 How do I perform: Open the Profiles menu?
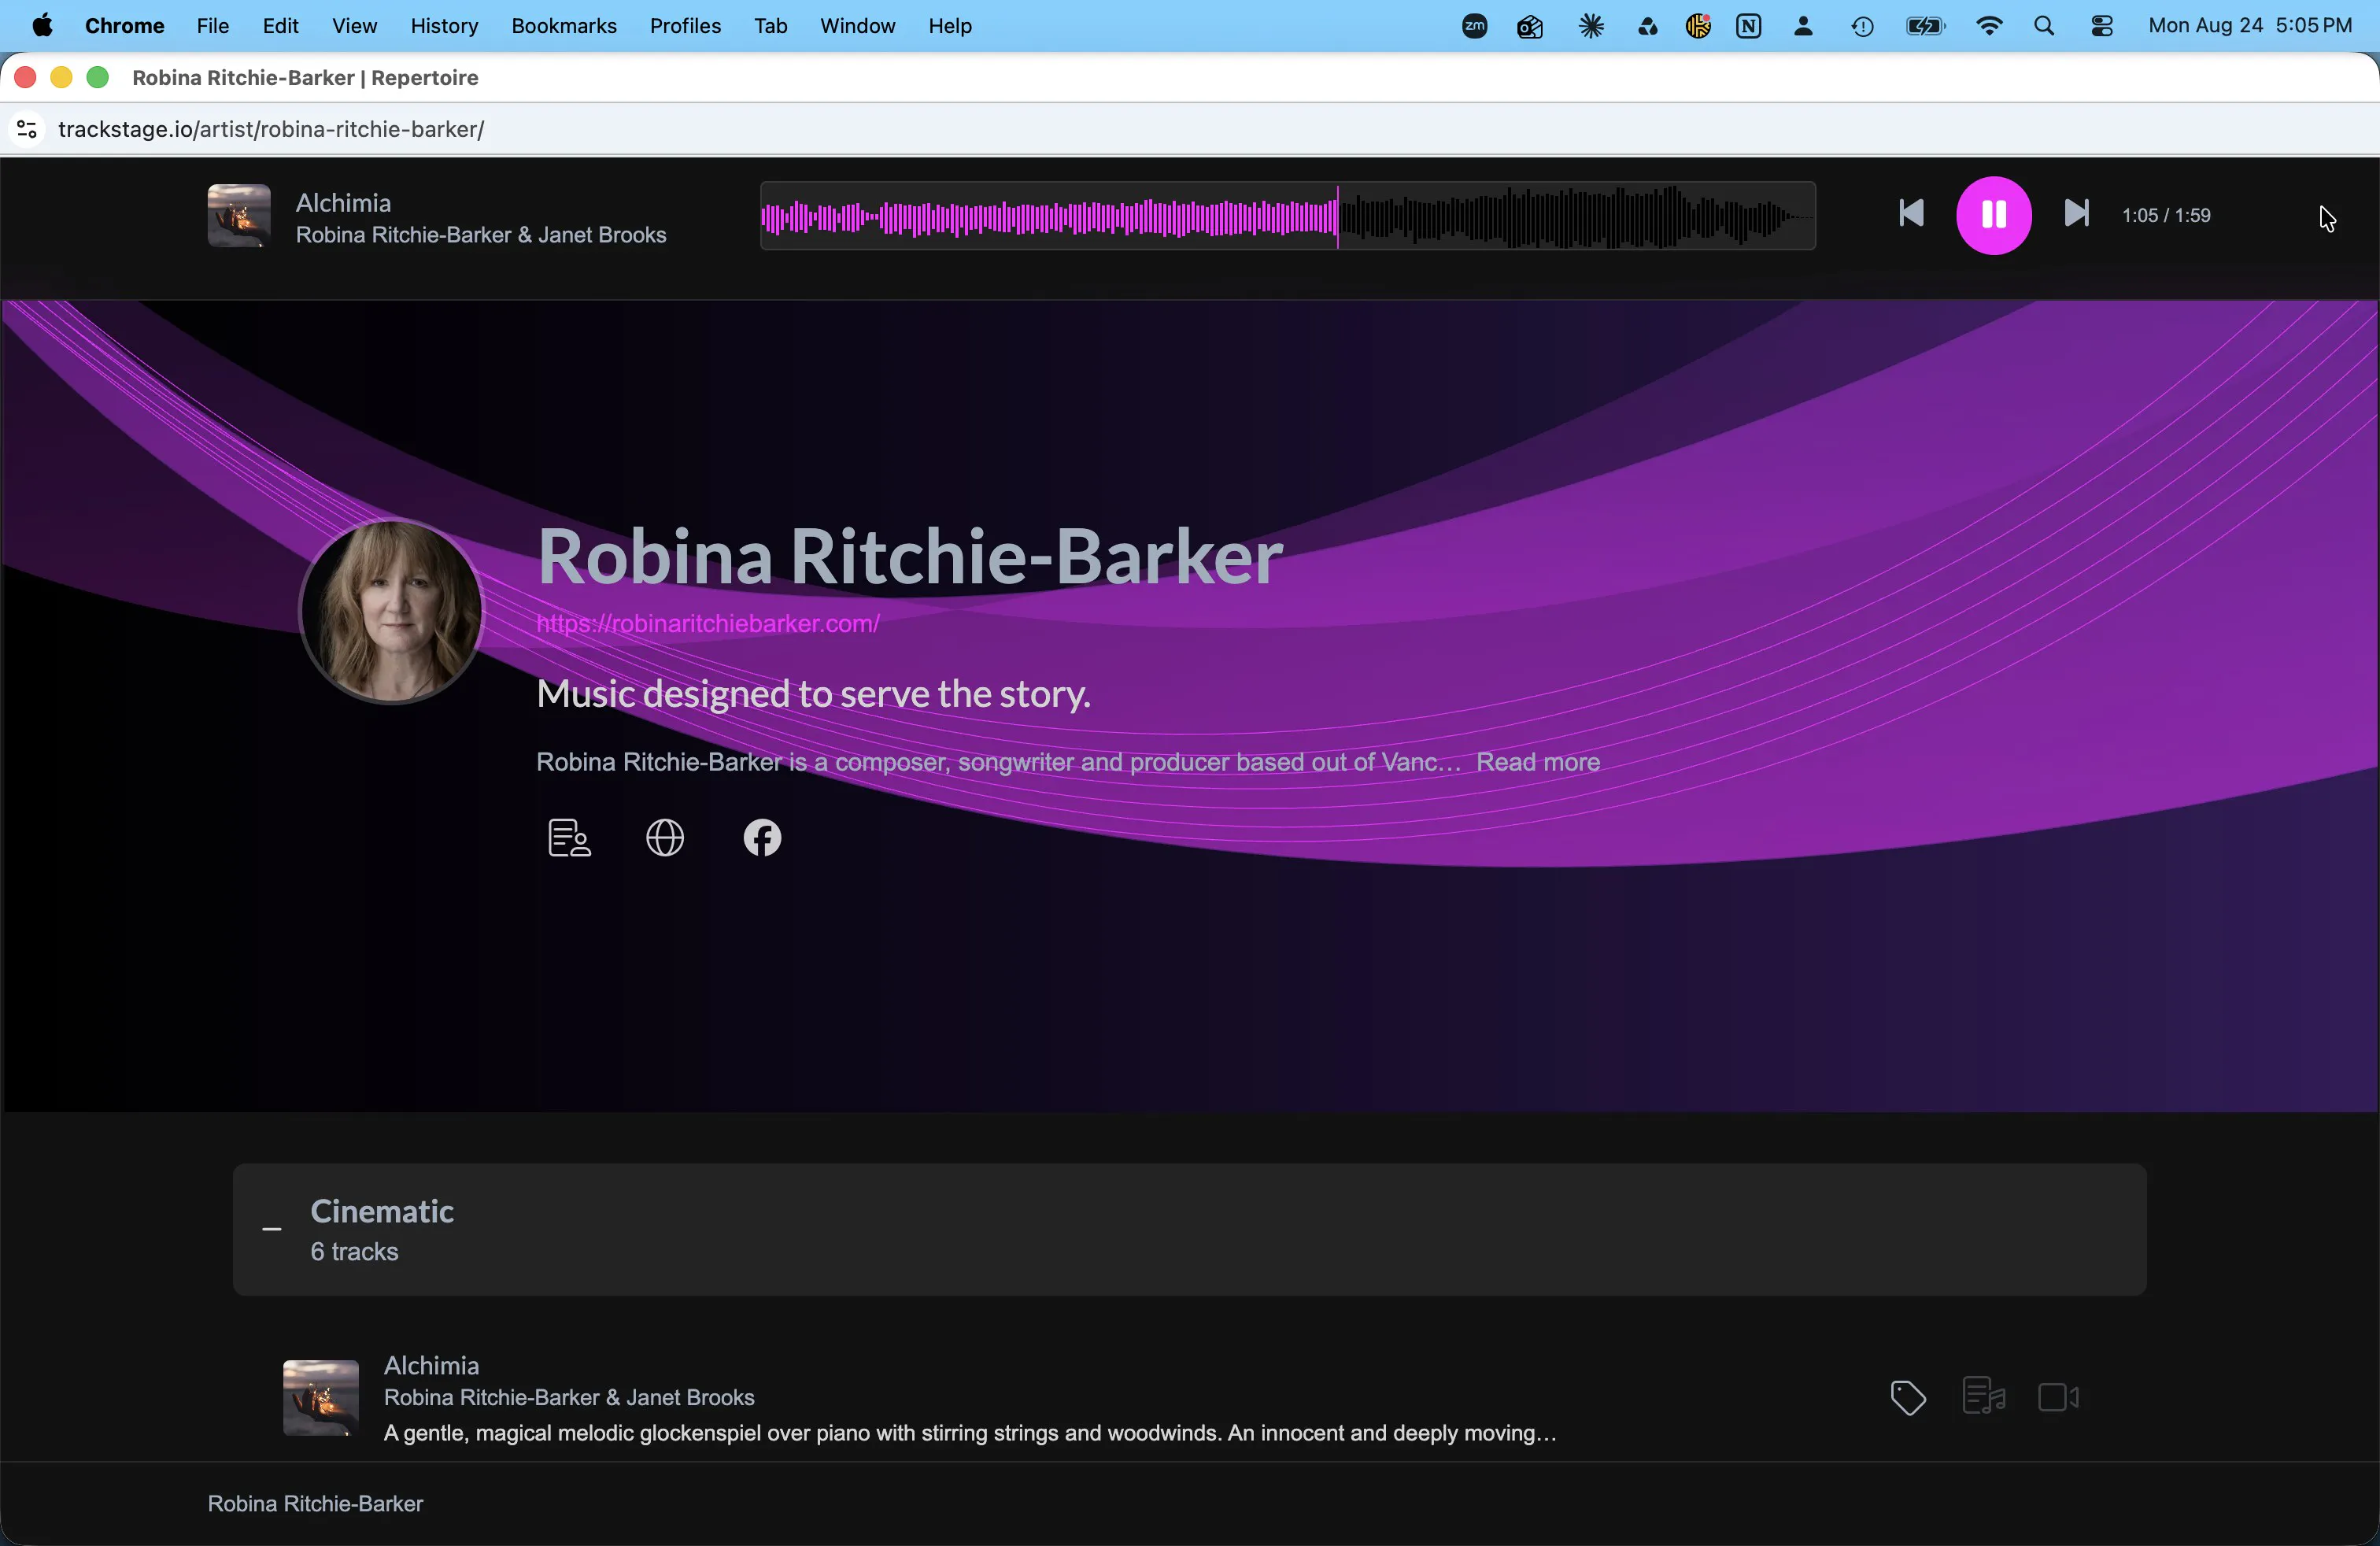[685, 26]
